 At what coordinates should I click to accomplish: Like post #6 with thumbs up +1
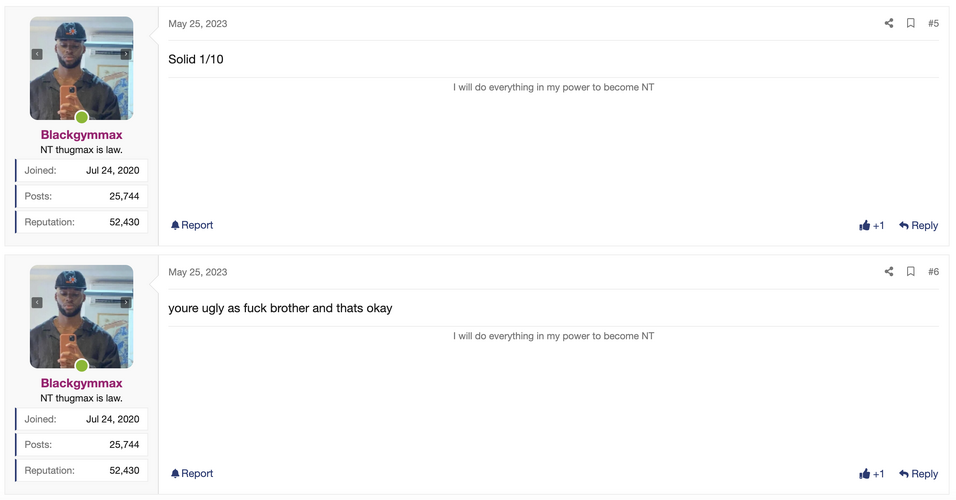coord(871,474)
